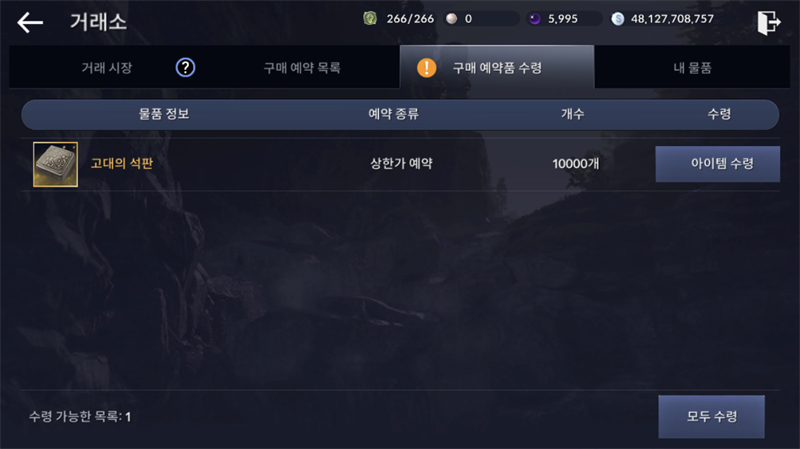This screenshot has height=449, width=800.
Task: Switch to the 거래 시장 tab
Action: point(107,67)
